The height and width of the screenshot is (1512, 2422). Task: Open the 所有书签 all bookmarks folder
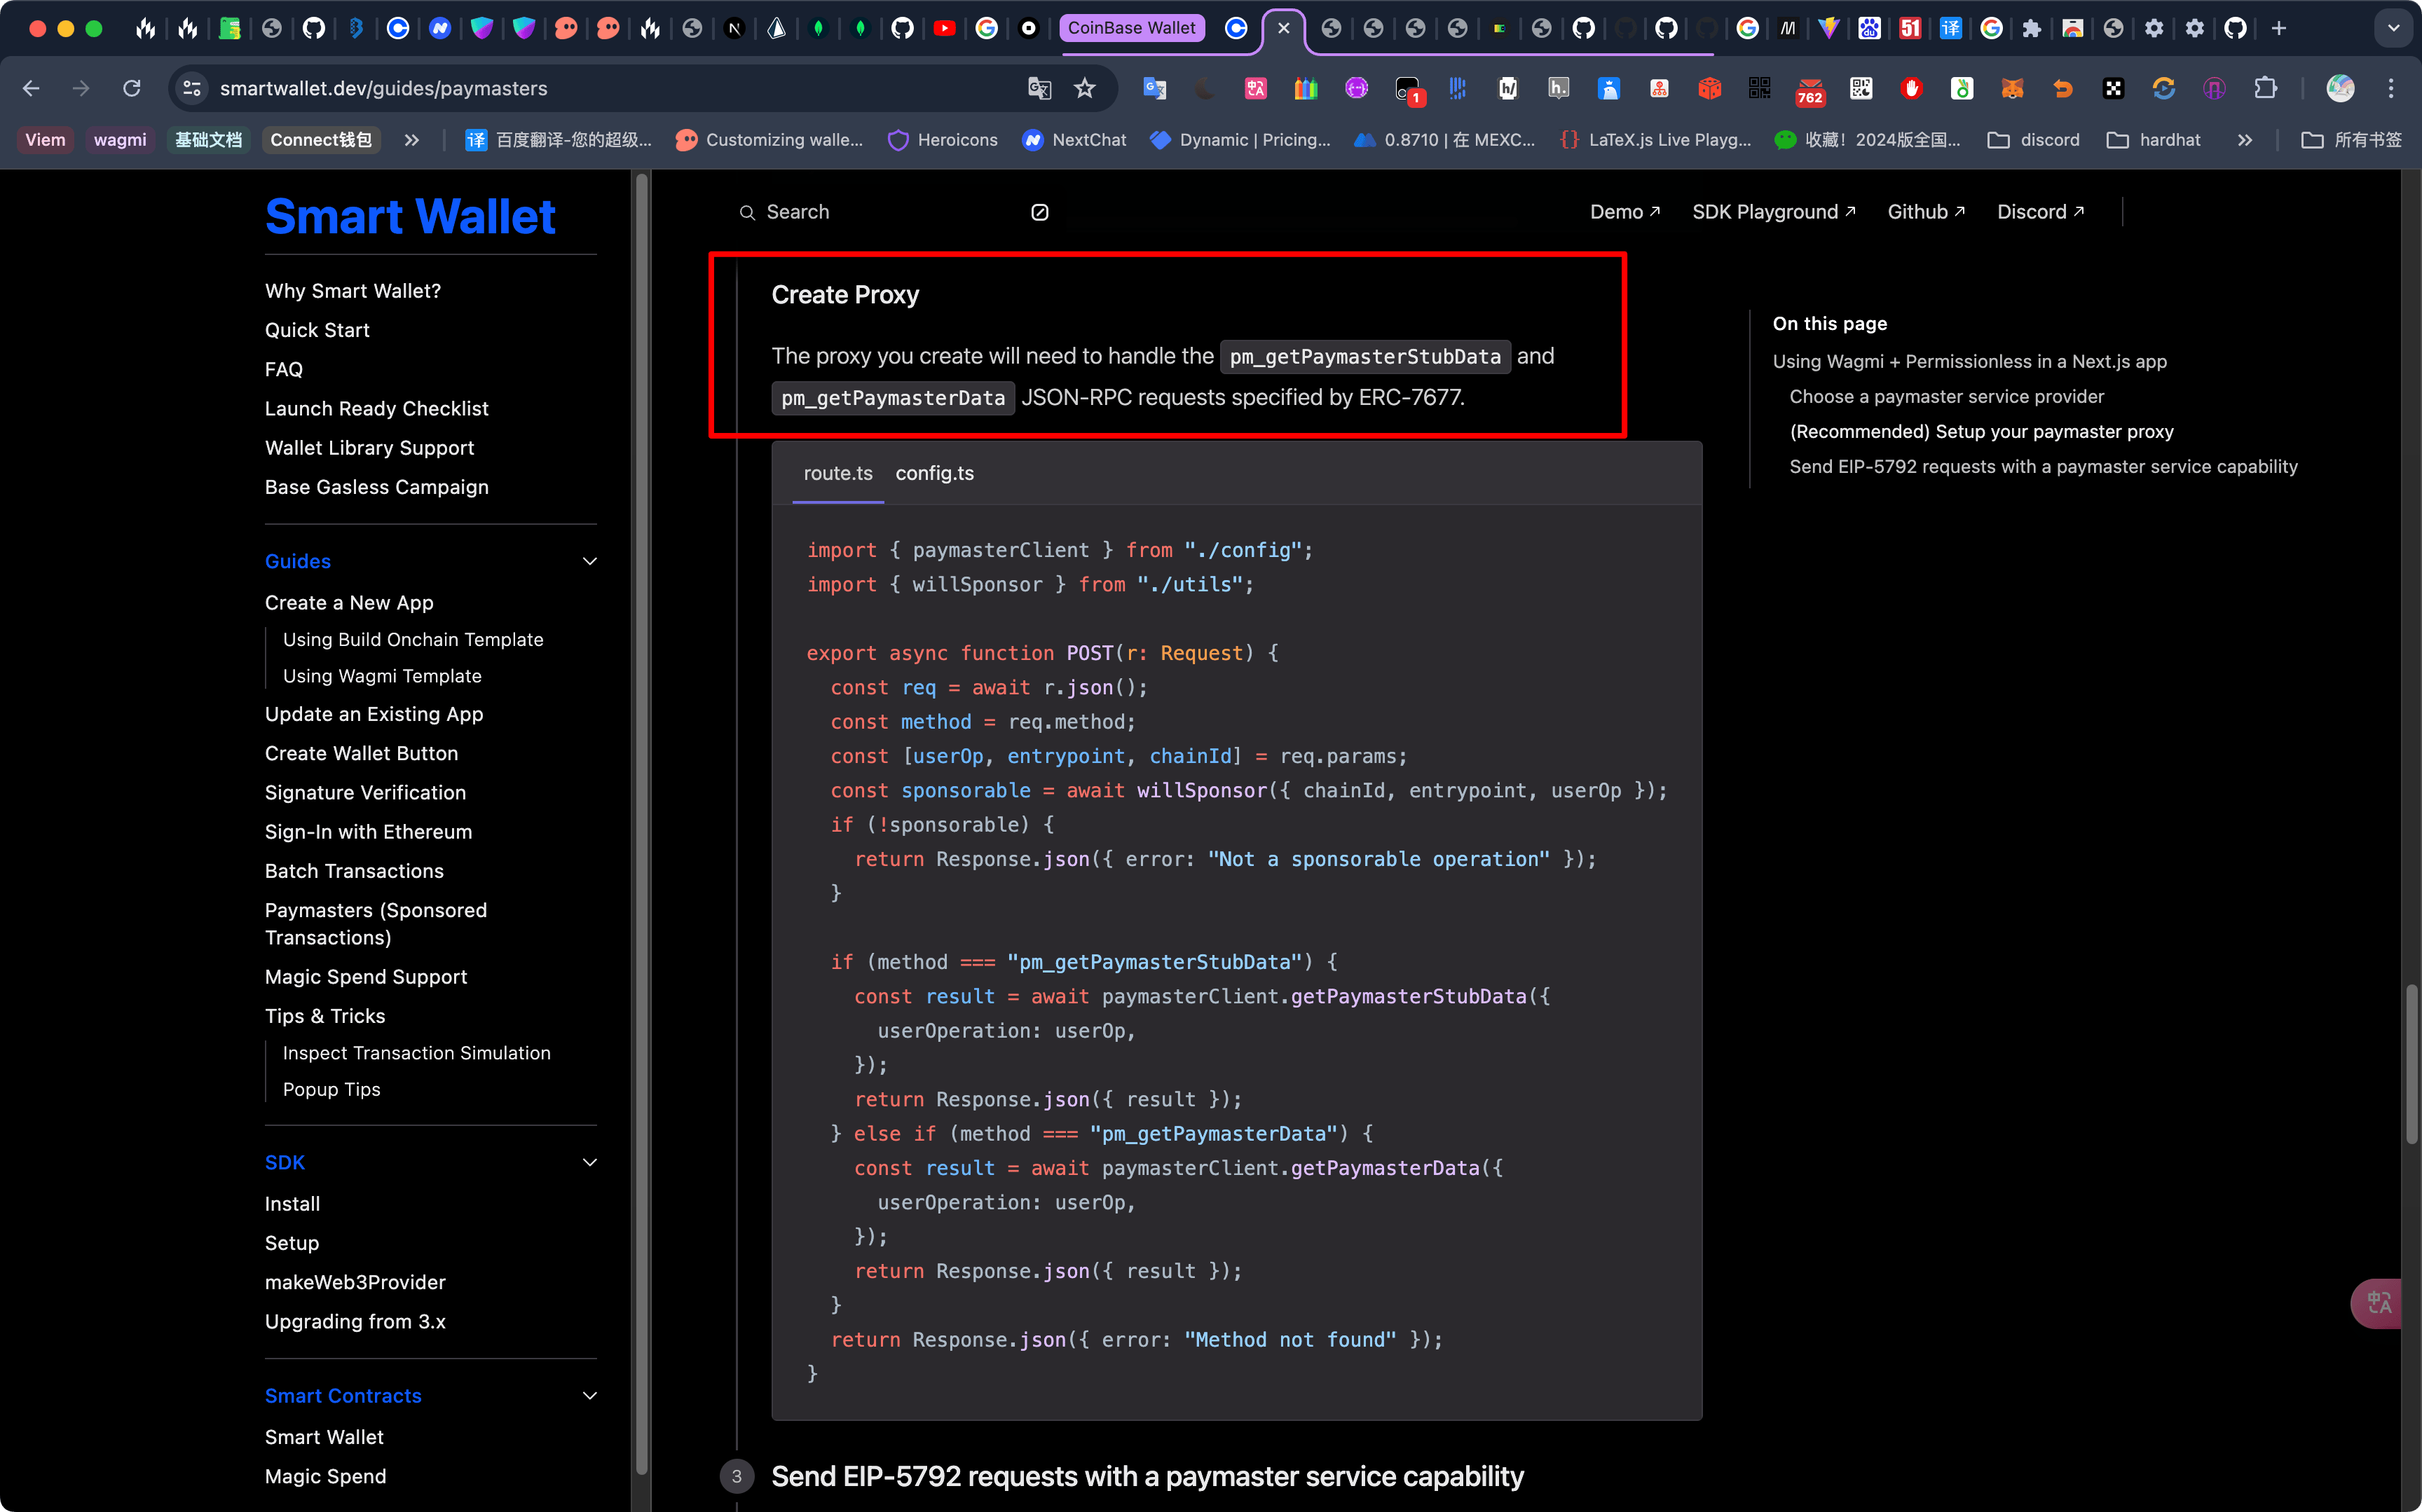click(x=2351, y=140)
